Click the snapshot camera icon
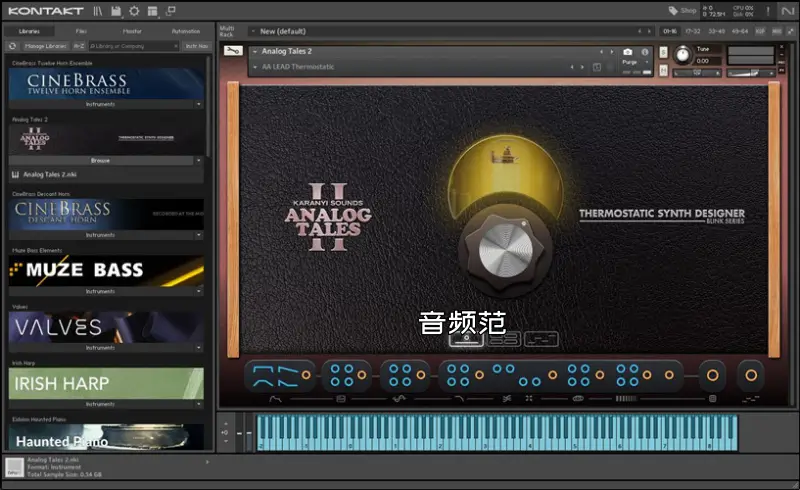 point(628,52)
